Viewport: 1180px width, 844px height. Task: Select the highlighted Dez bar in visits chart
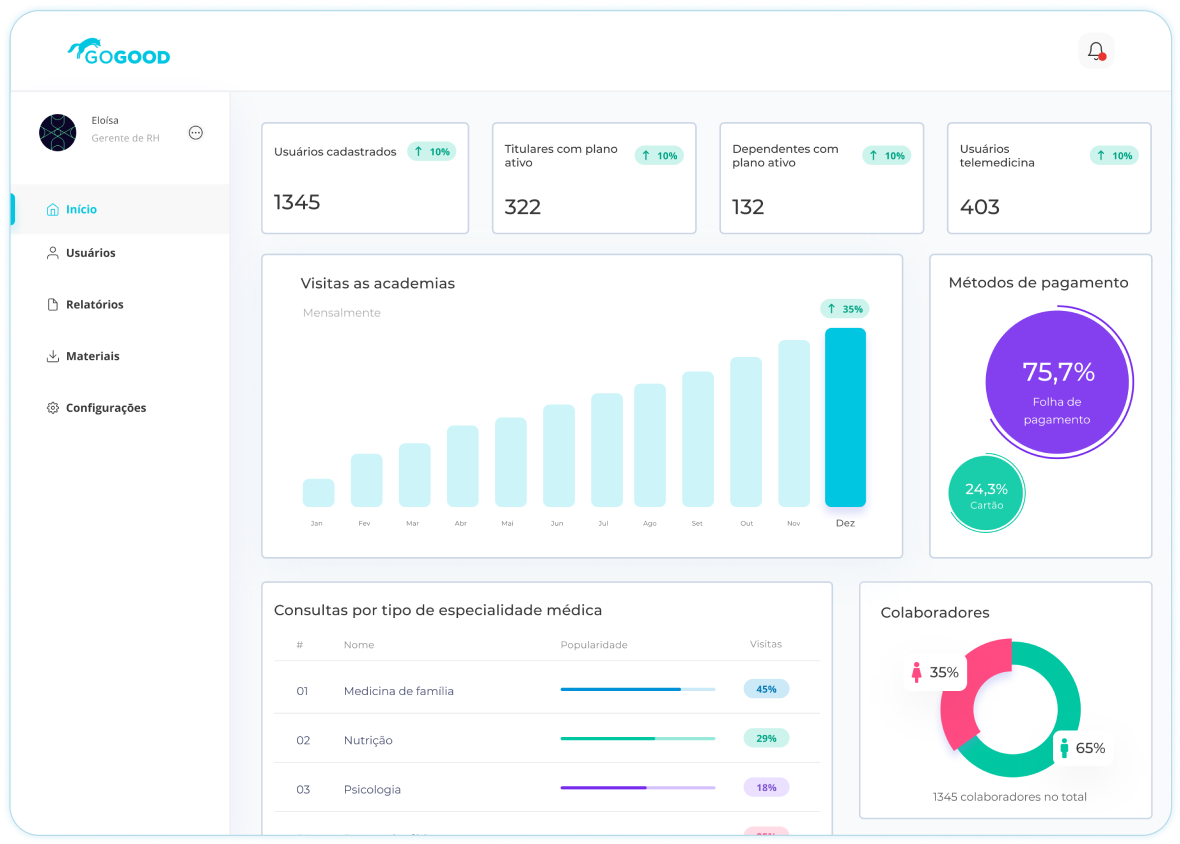pyautogui.click(x=845, y=420)
